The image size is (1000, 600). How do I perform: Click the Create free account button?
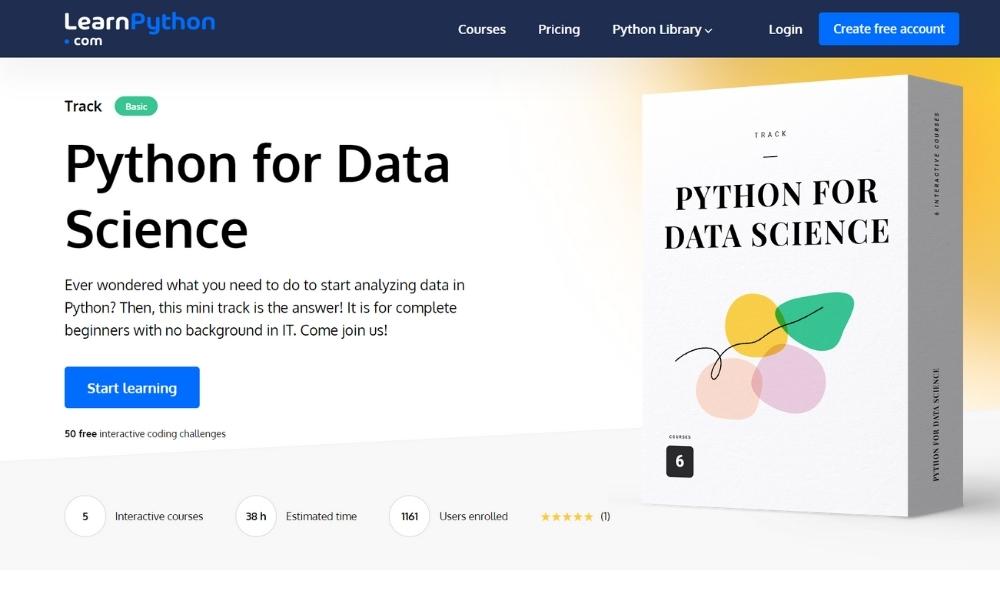click(x=888, y=29)
